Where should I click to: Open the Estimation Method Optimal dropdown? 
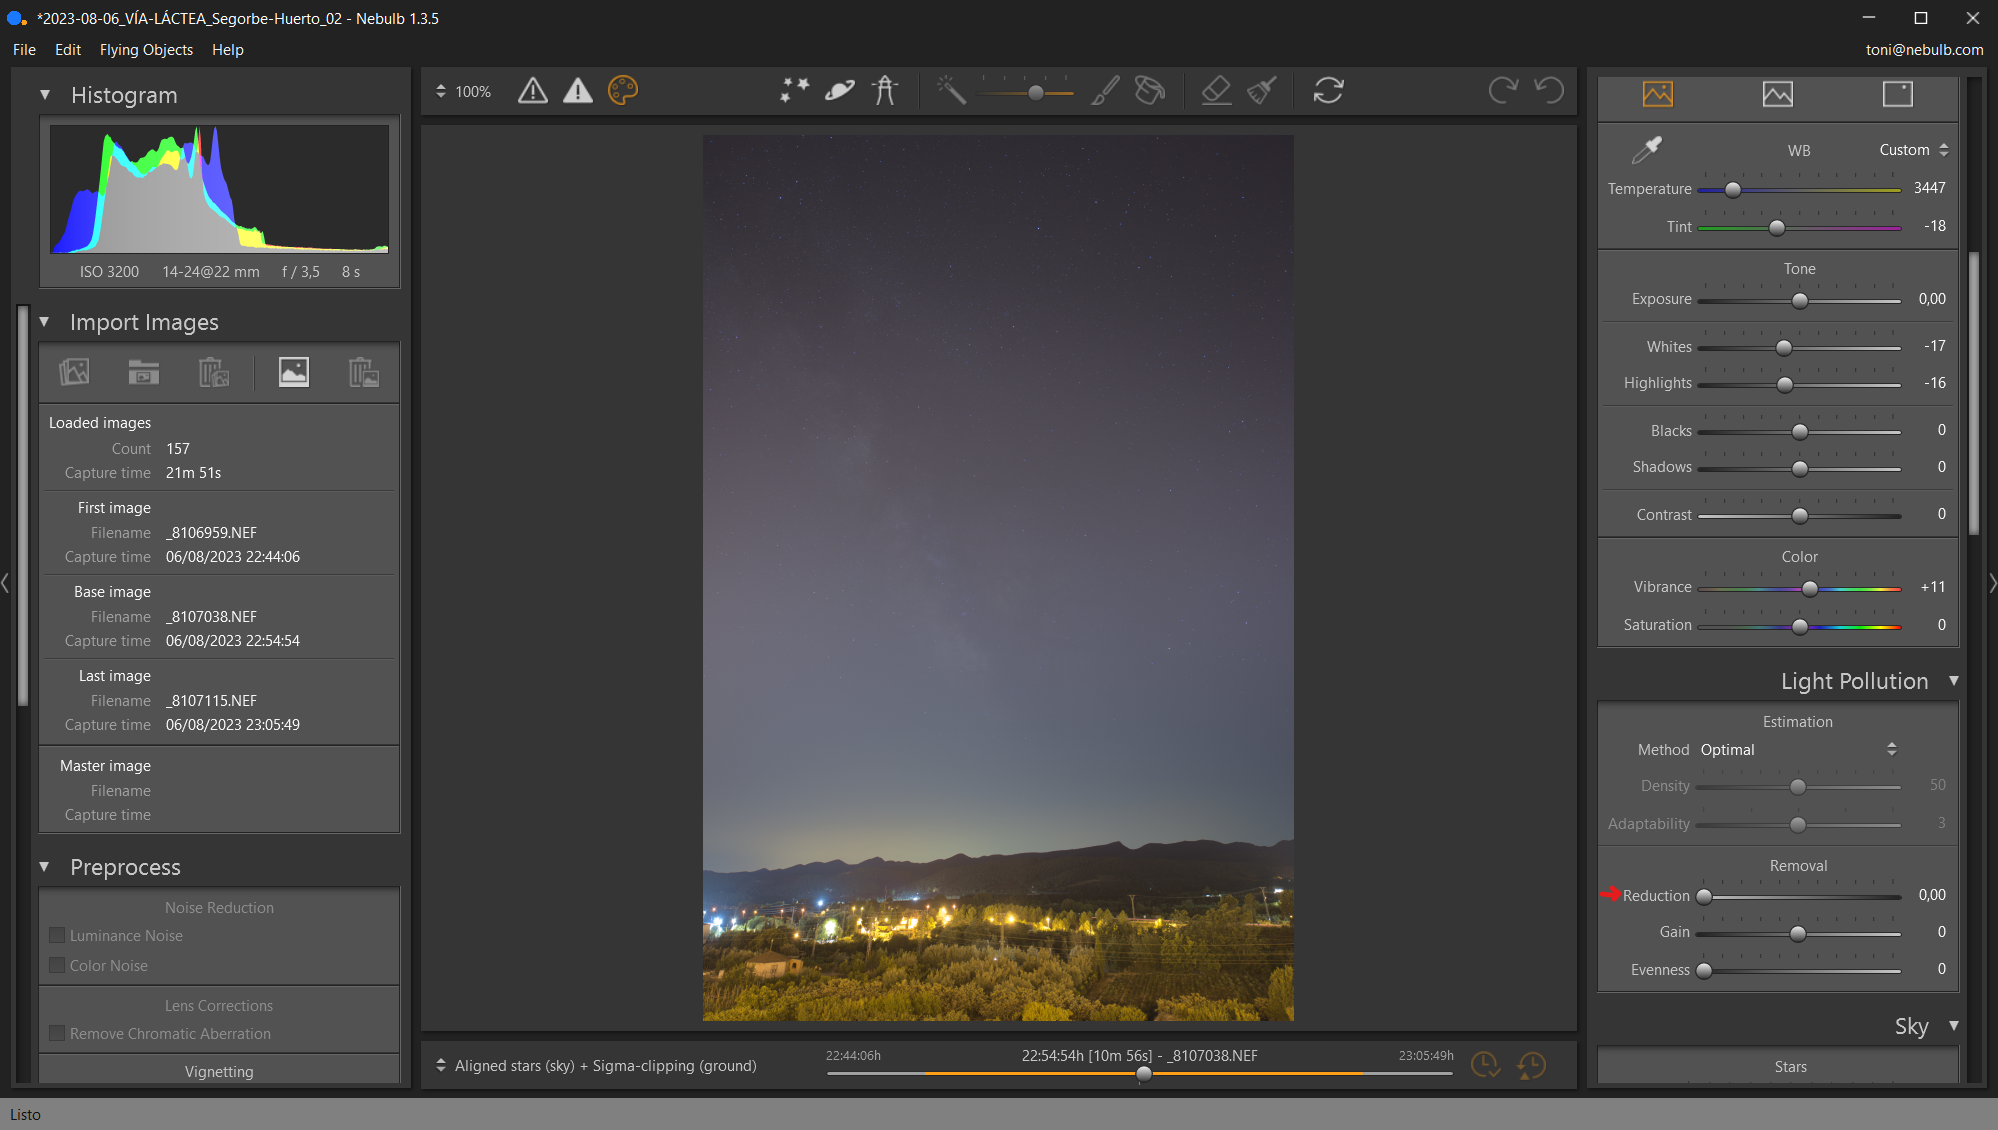1797,750
